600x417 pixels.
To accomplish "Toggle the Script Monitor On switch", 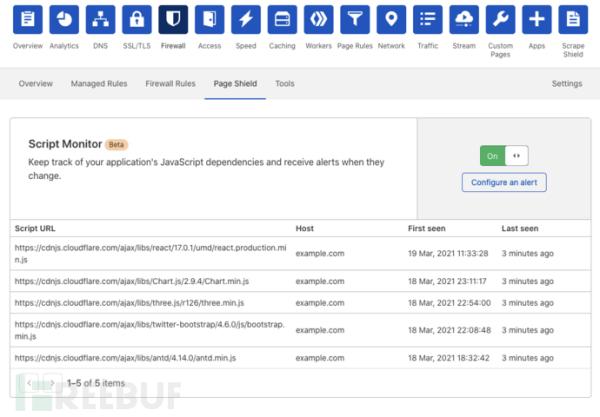I will pyautogui.click(x=492, y=156).
